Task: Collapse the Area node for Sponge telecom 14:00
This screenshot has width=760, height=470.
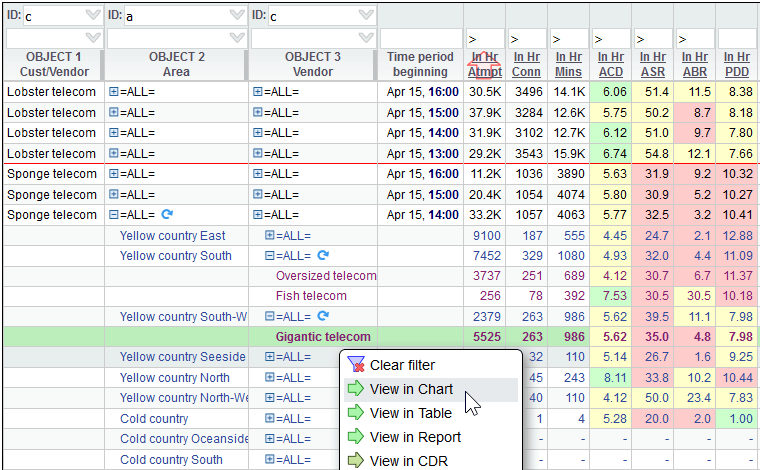Action: [x=114, y=215]
